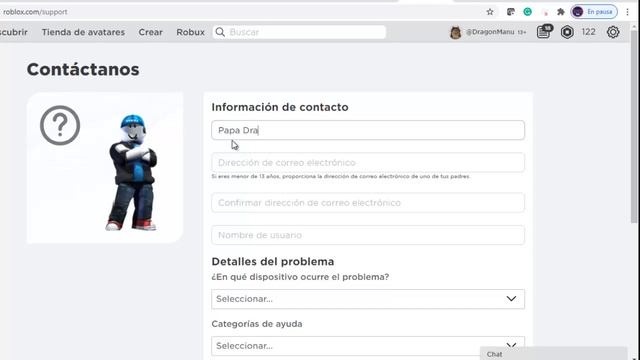This screenshot has width=640, height=360.
Task: Open the Tienda de avatares menu
Action: (x=83, y=32)
